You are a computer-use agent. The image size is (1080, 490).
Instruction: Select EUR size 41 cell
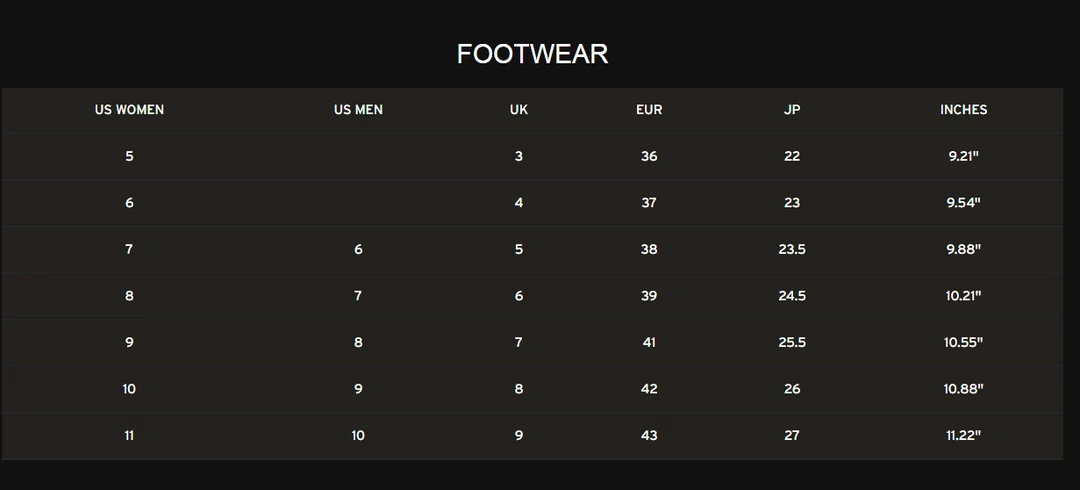[x=649, y=342]
